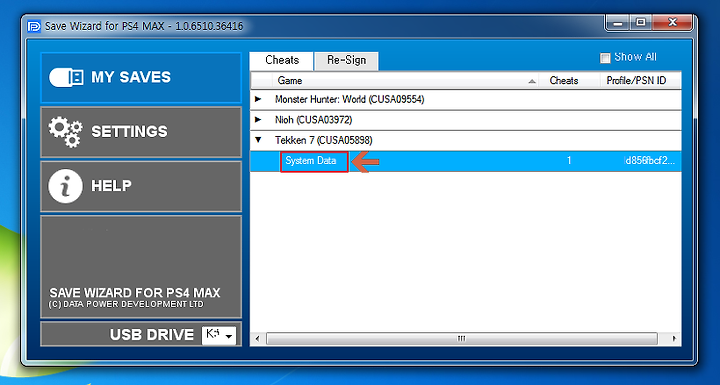Expand the Nioh entry
This screenshot has width=720, height=385.
[258, 120]
